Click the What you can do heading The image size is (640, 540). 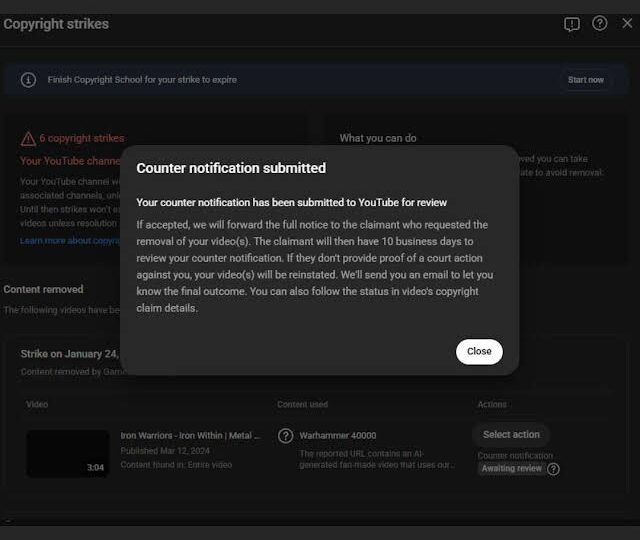click(378, 138)
